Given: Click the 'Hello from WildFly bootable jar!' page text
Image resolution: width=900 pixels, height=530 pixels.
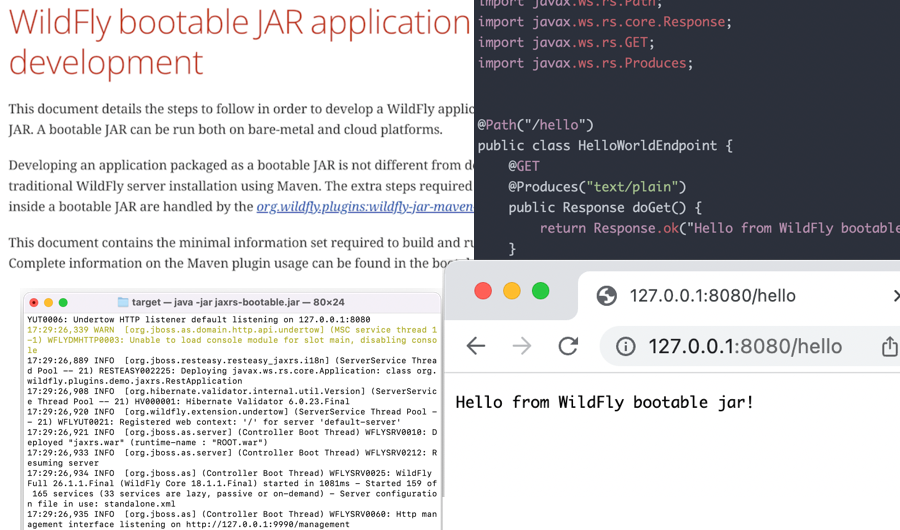Looking at the screenshot, I should (x=604, y=403).
